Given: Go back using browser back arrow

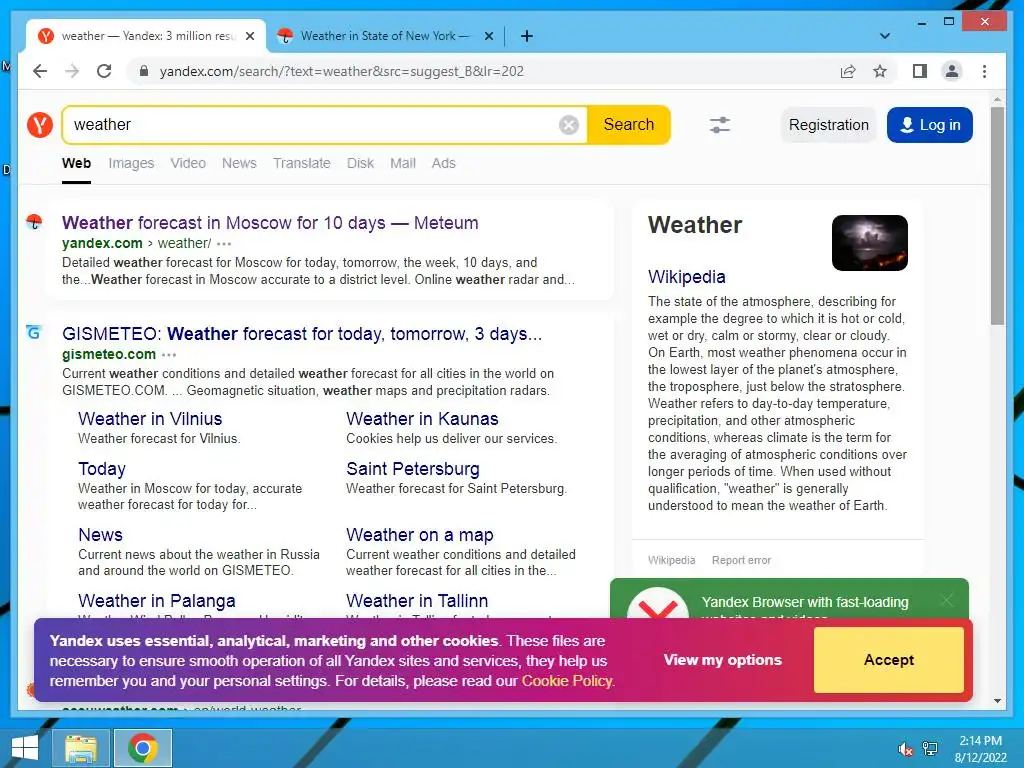Looking at the screenshot, I should [x=40, y=71].
